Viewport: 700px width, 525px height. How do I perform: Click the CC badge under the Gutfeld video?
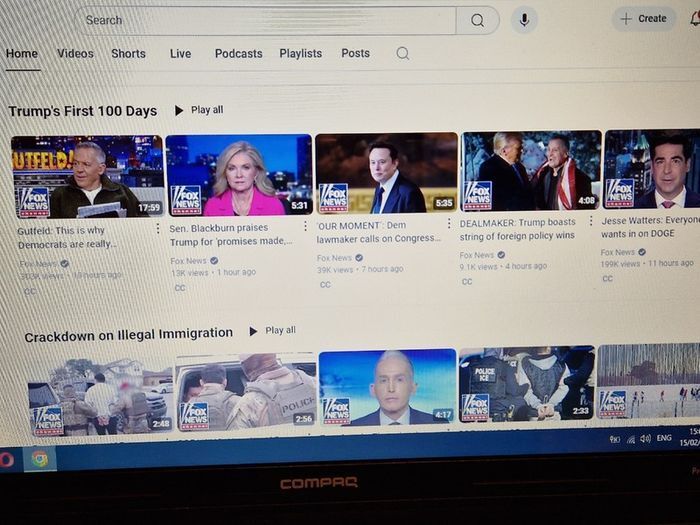(x=30, y=291)
